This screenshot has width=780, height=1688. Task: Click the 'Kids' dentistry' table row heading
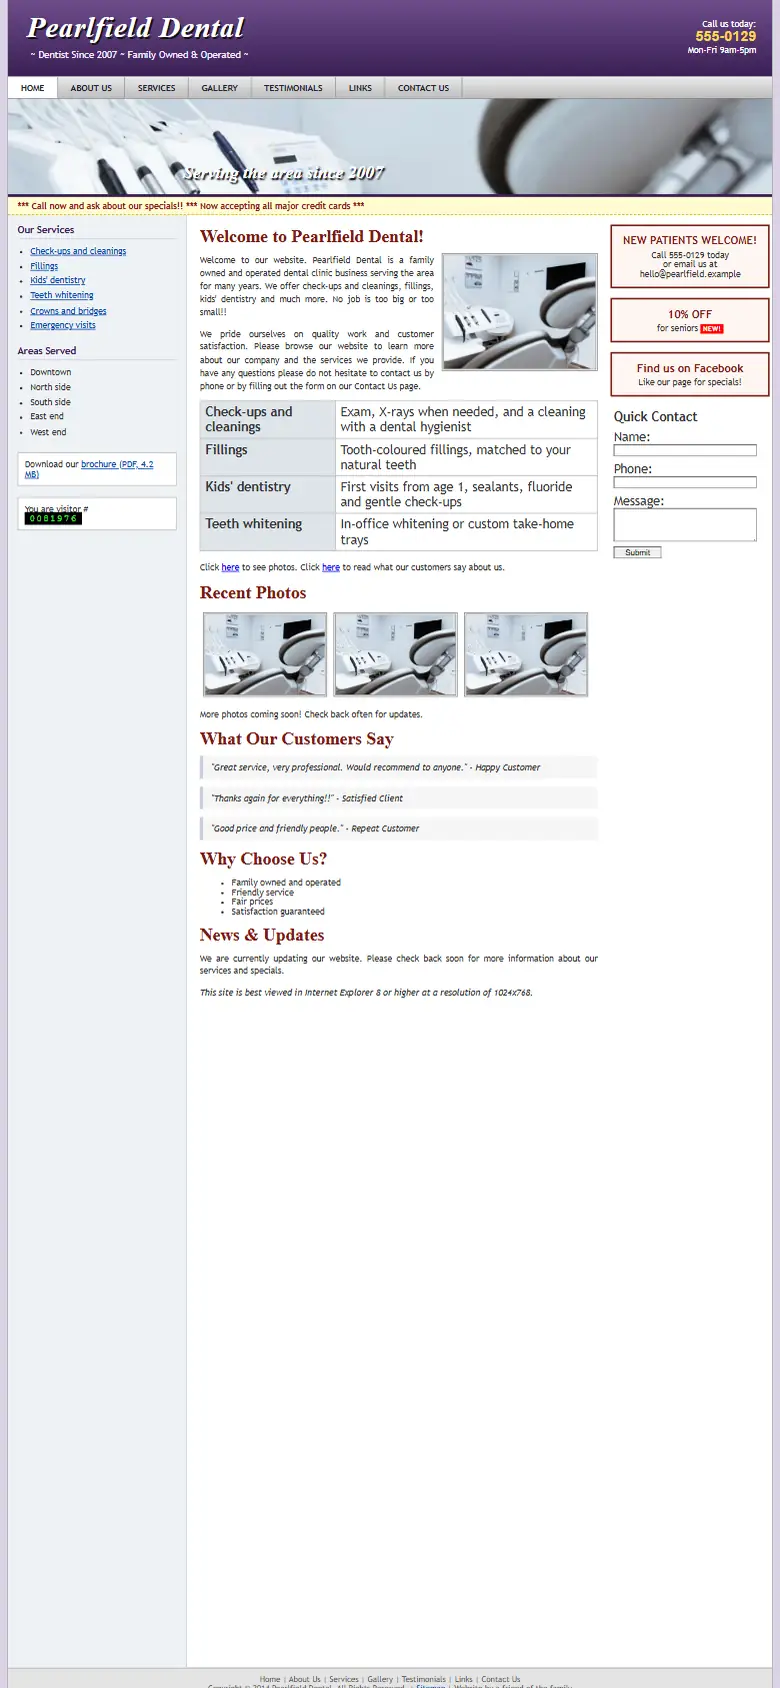click(x=268, y=494)
